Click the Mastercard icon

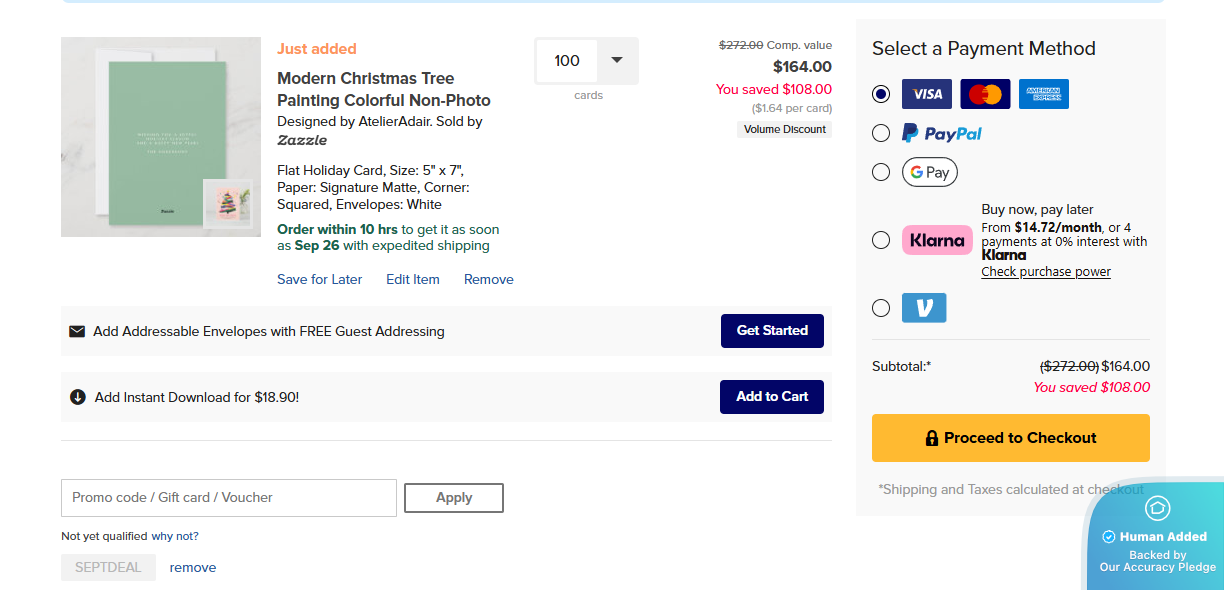point(985,93)
